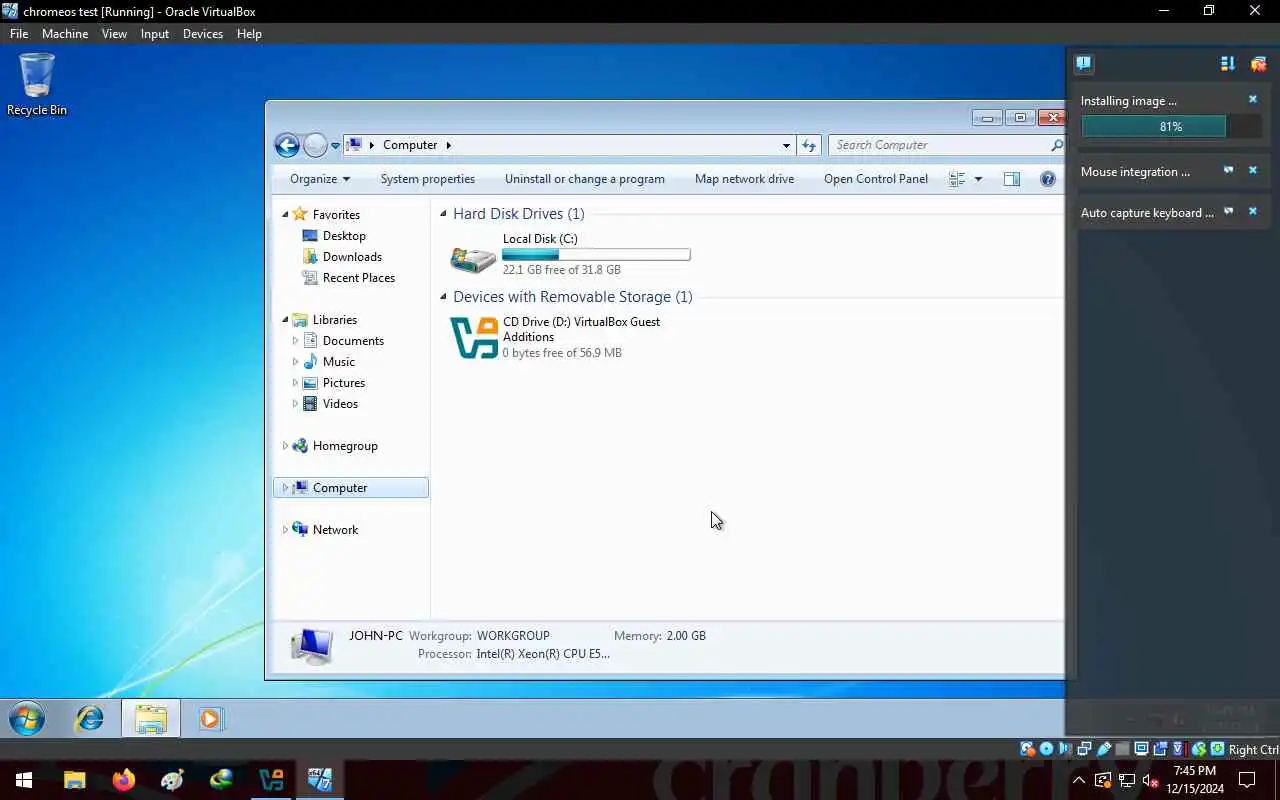Toggle the muted speaker tray icon

click(1152, 780)
